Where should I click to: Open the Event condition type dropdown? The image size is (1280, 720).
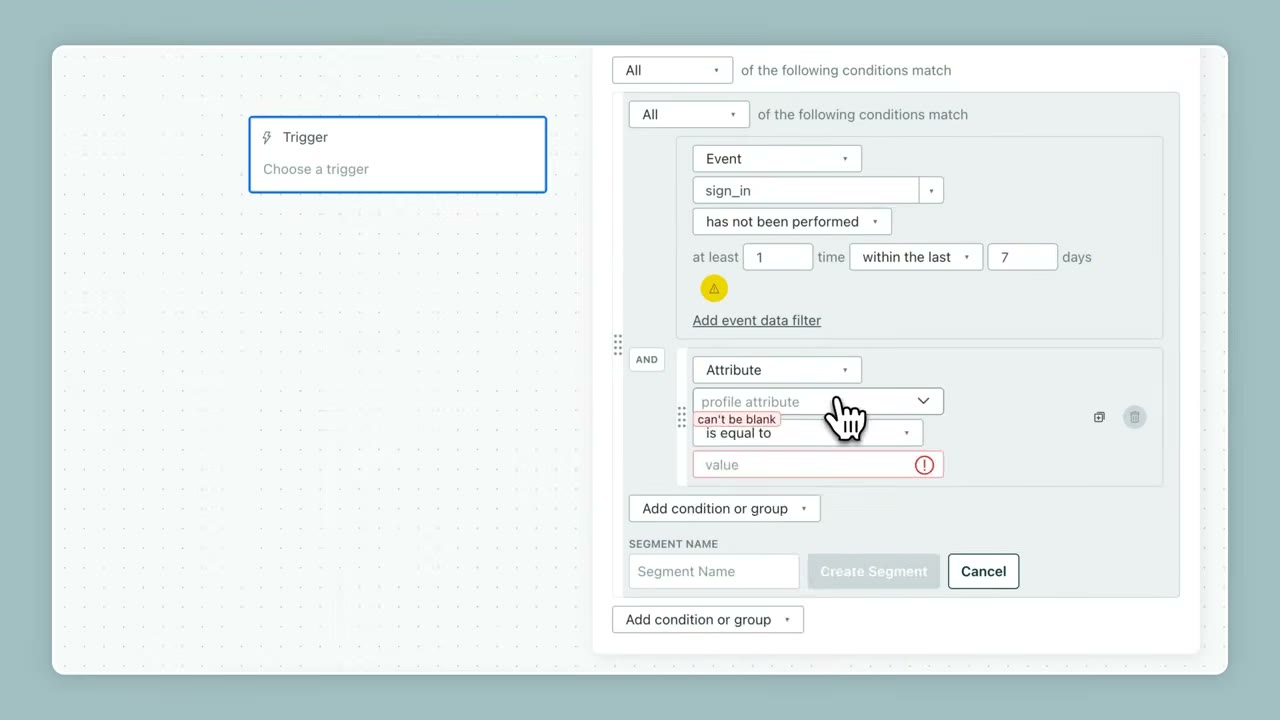pyautogui.click(x=777, y=159)
